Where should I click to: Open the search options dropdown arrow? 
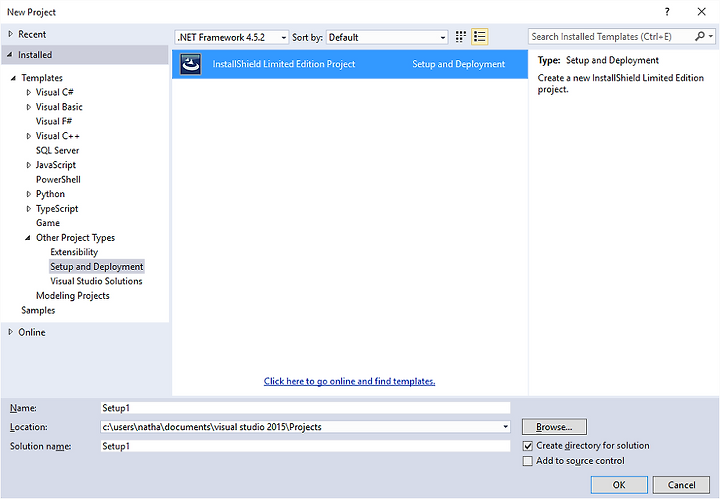[x=711, y=36]
